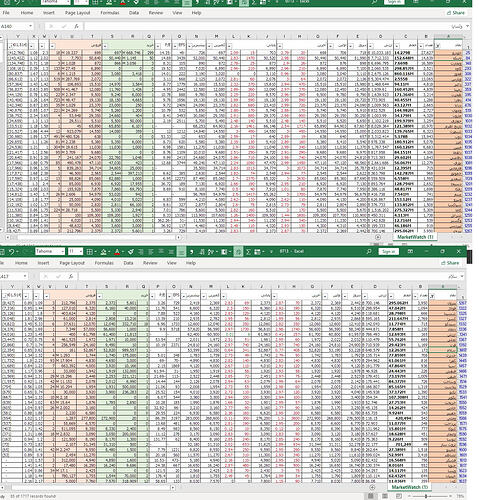The height and width of the screenshot is (500, 479).
Task: Click the New Sheet plus button in the upper window
Action: [x=378, y=237]
